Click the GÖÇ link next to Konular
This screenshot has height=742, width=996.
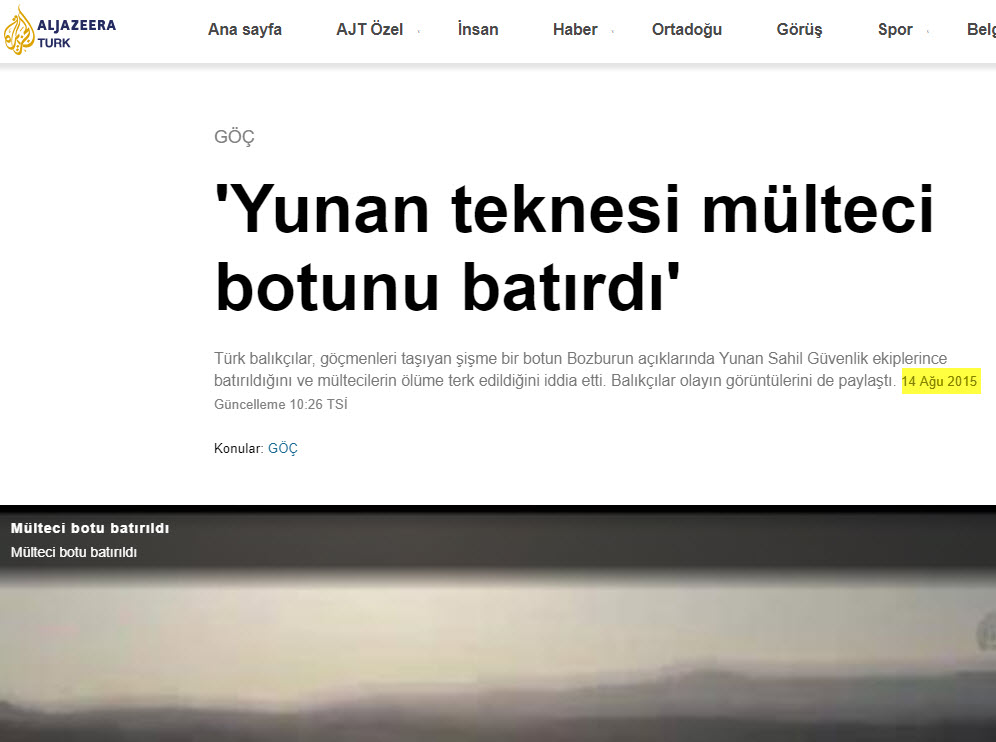click(283, 449)
